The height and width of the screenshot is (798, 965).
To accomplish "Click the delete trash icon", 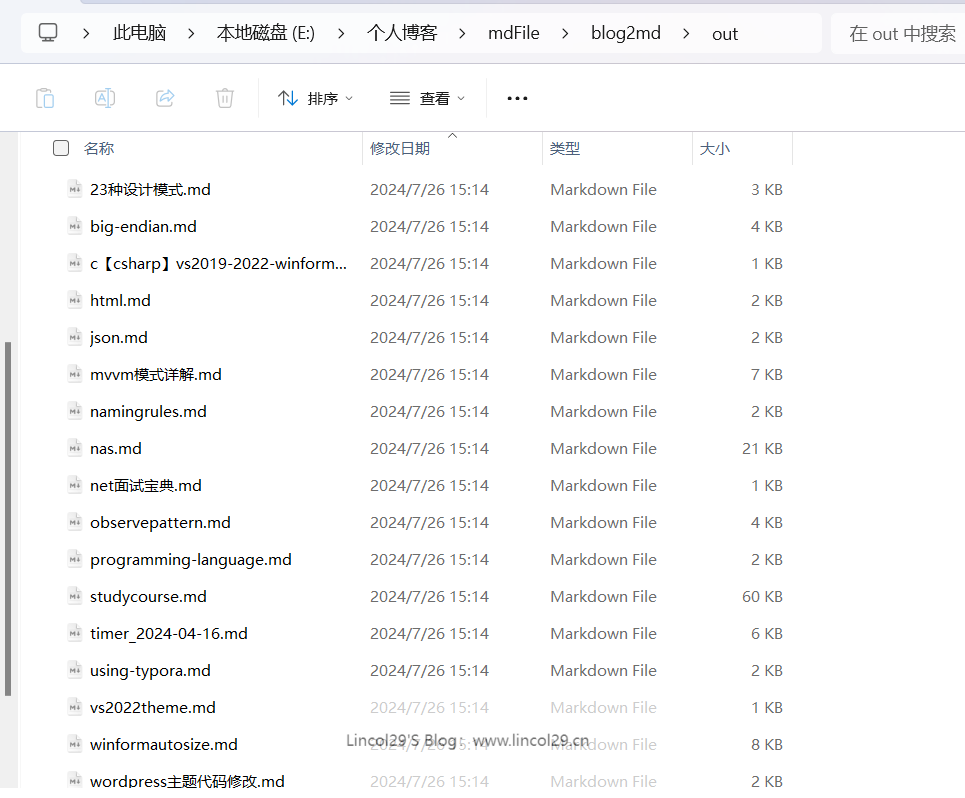I will 225,98.
